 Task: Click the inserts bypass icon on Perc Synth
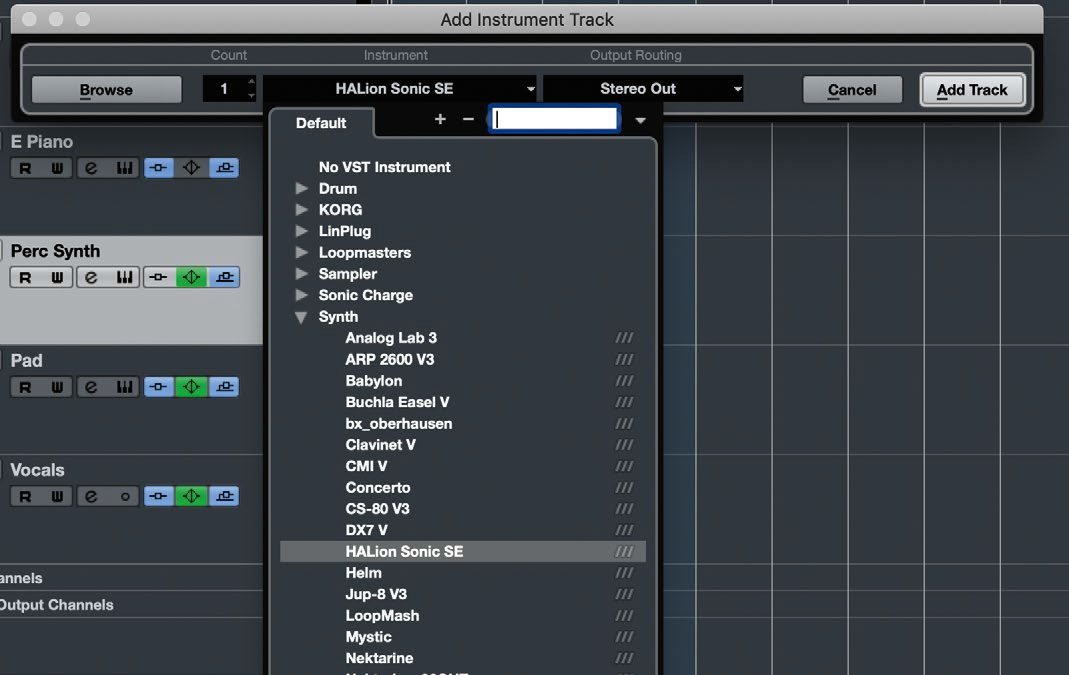pos(159,278)
